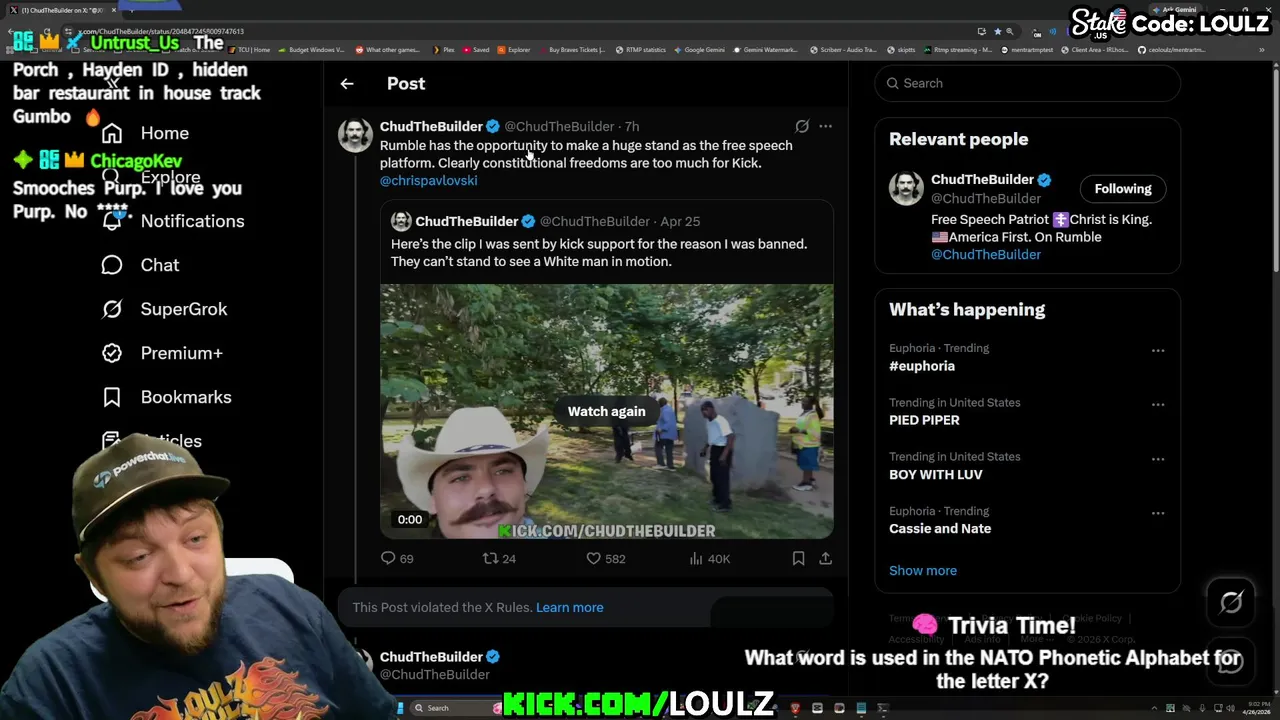Open more options for PIED PIPER trend
Image resolution: width=1280 pixels, height=720 pixels.
click(1157, 404)
